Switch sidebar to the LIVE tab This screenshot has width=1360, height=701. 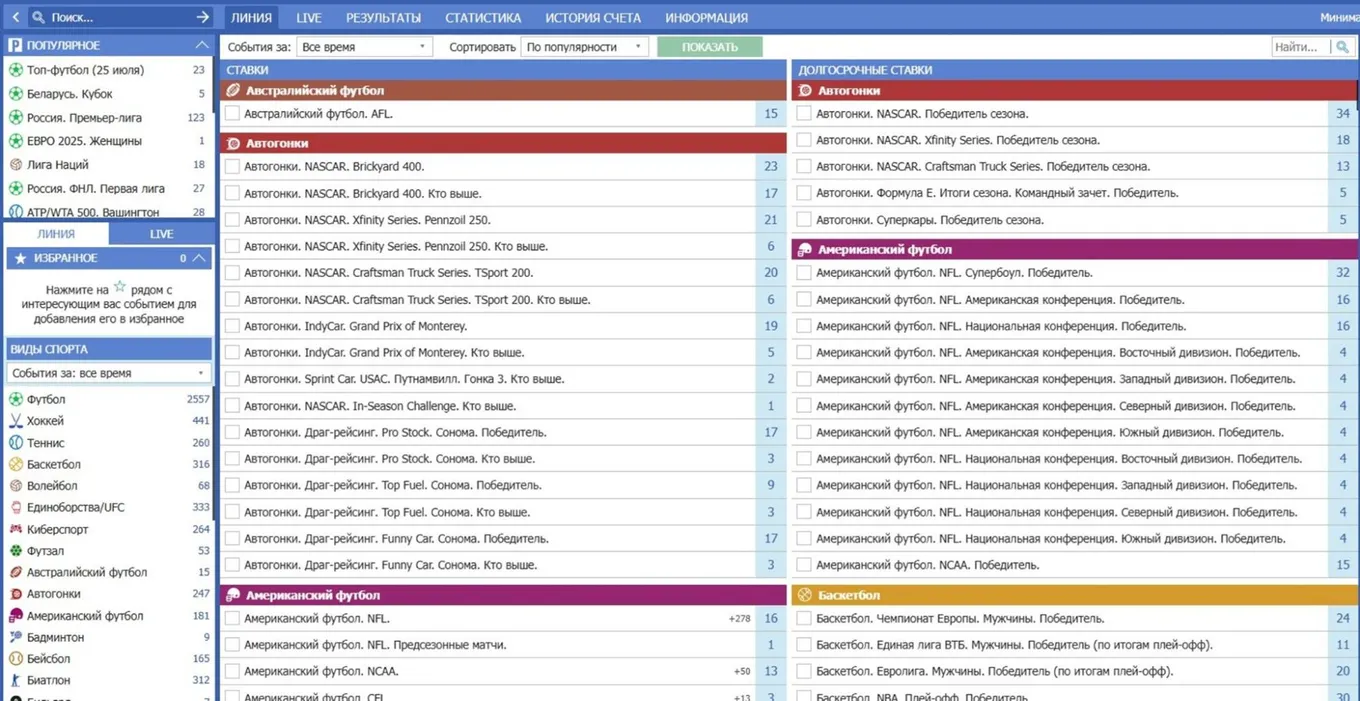[161, 234]
